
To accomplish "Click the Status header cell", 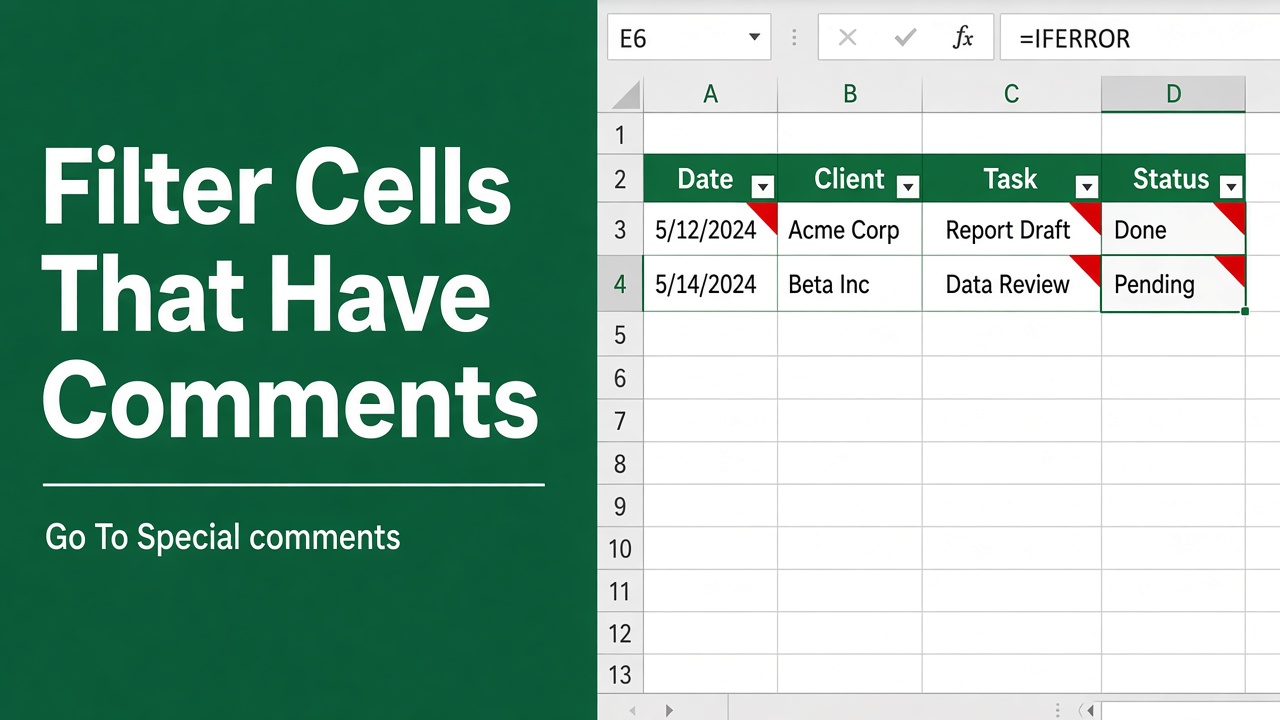I will pos(1173,178).
